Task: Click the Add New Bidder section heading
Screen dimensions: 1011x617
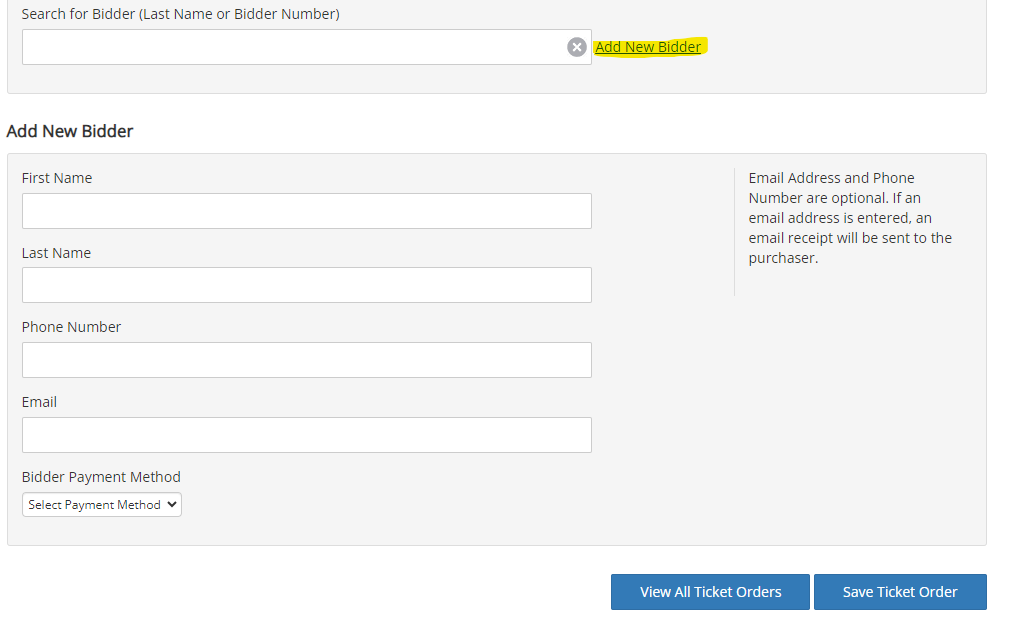Action: pos(70,131)
